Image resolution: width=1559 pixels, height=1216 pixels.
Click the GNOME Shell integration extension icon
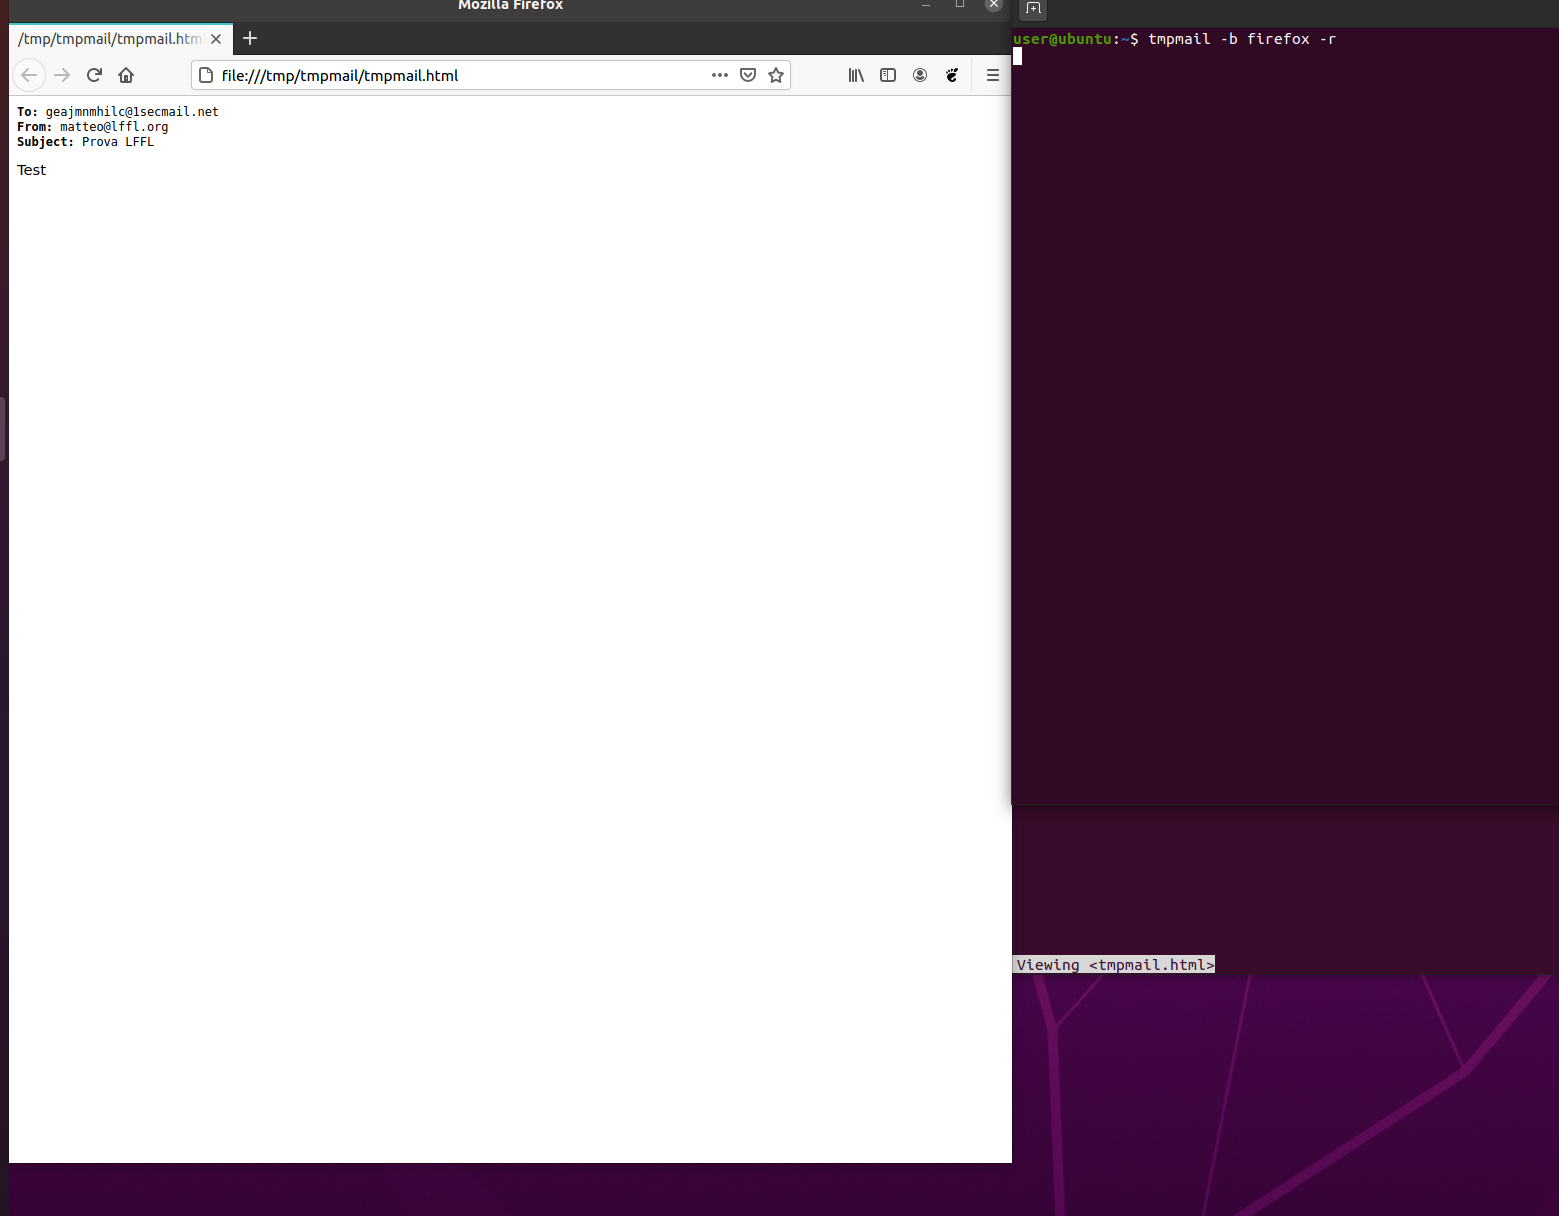click(x=952, y=75)
